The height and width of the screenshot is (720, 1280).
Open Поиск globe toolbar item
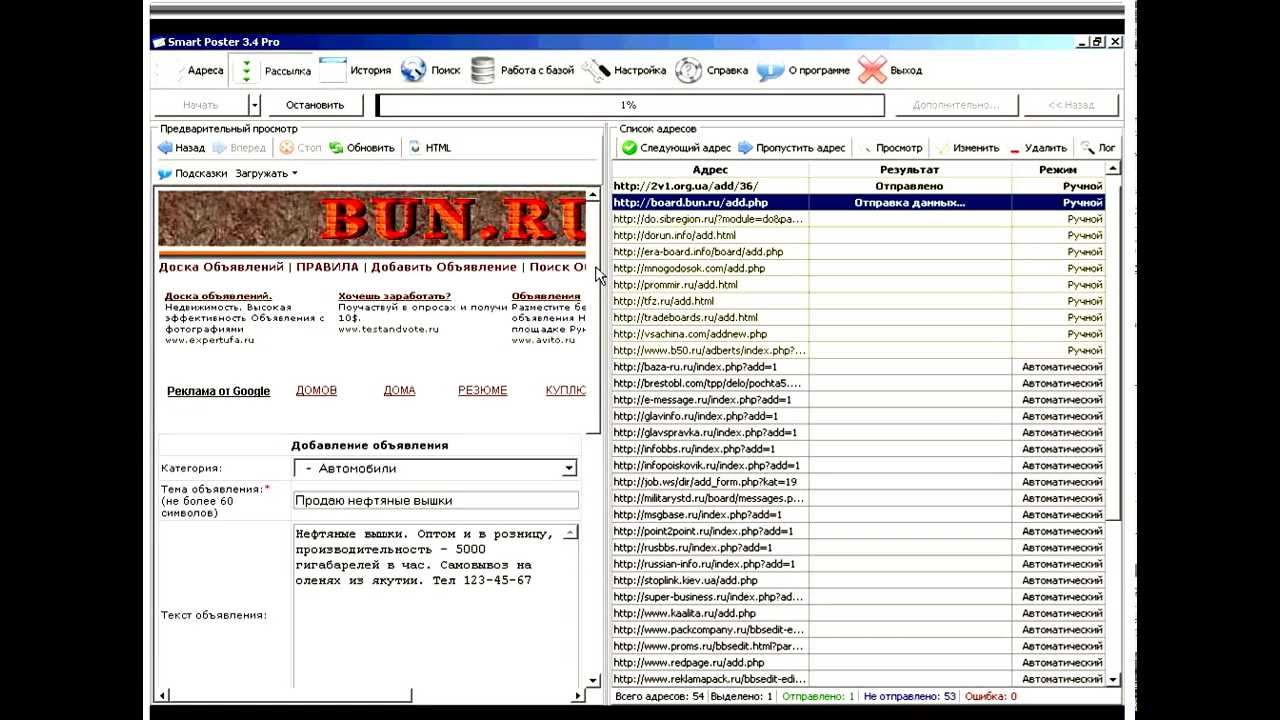pyautogui.click(x=431, y=71)
